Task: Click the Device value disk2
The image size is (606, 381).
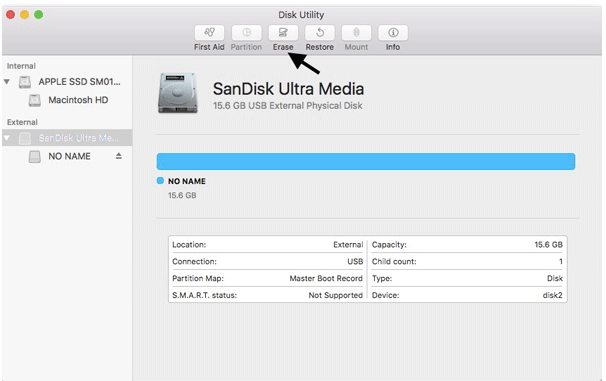Action: [x=552, y=295]
